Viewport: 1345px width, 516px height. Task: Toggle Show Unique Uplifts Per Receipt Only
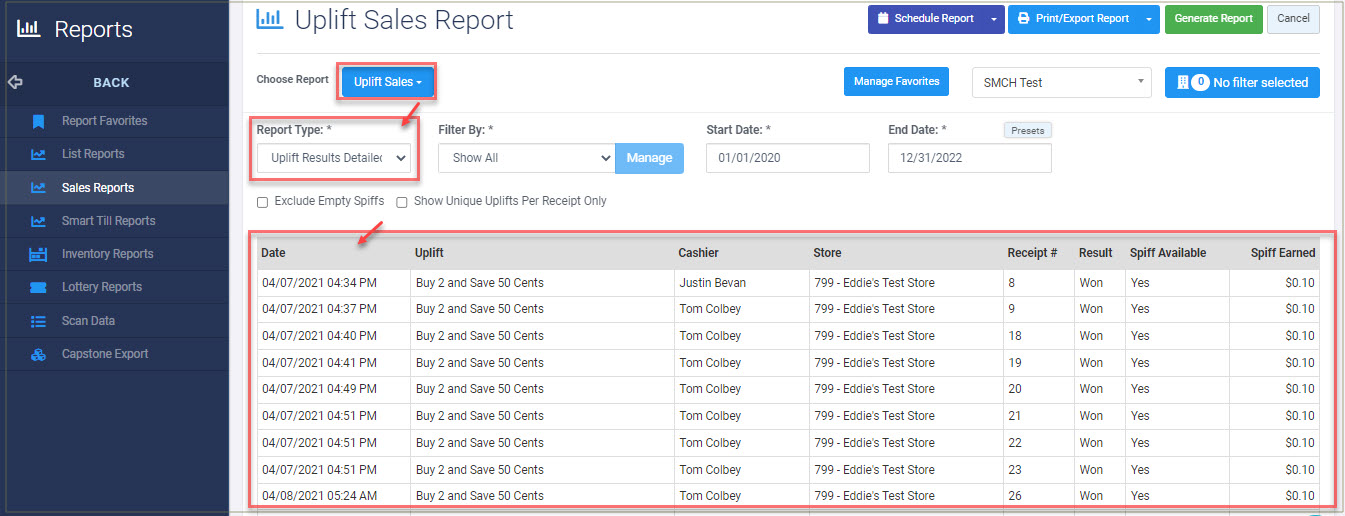click(x=402, y=202)
